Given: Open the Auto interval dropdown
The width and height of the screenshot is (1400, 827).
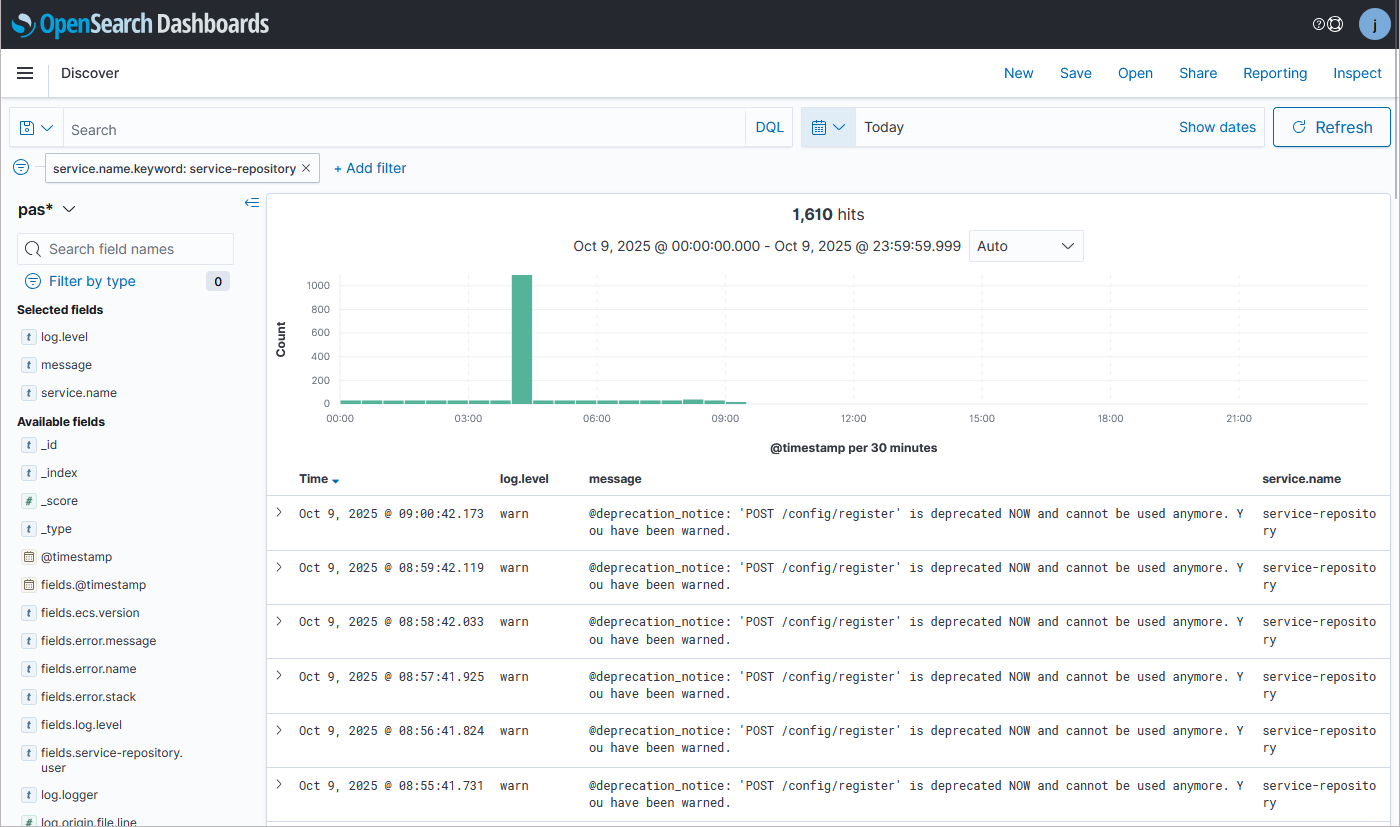Looking at the screenshot, I should tap(1025, 246).
